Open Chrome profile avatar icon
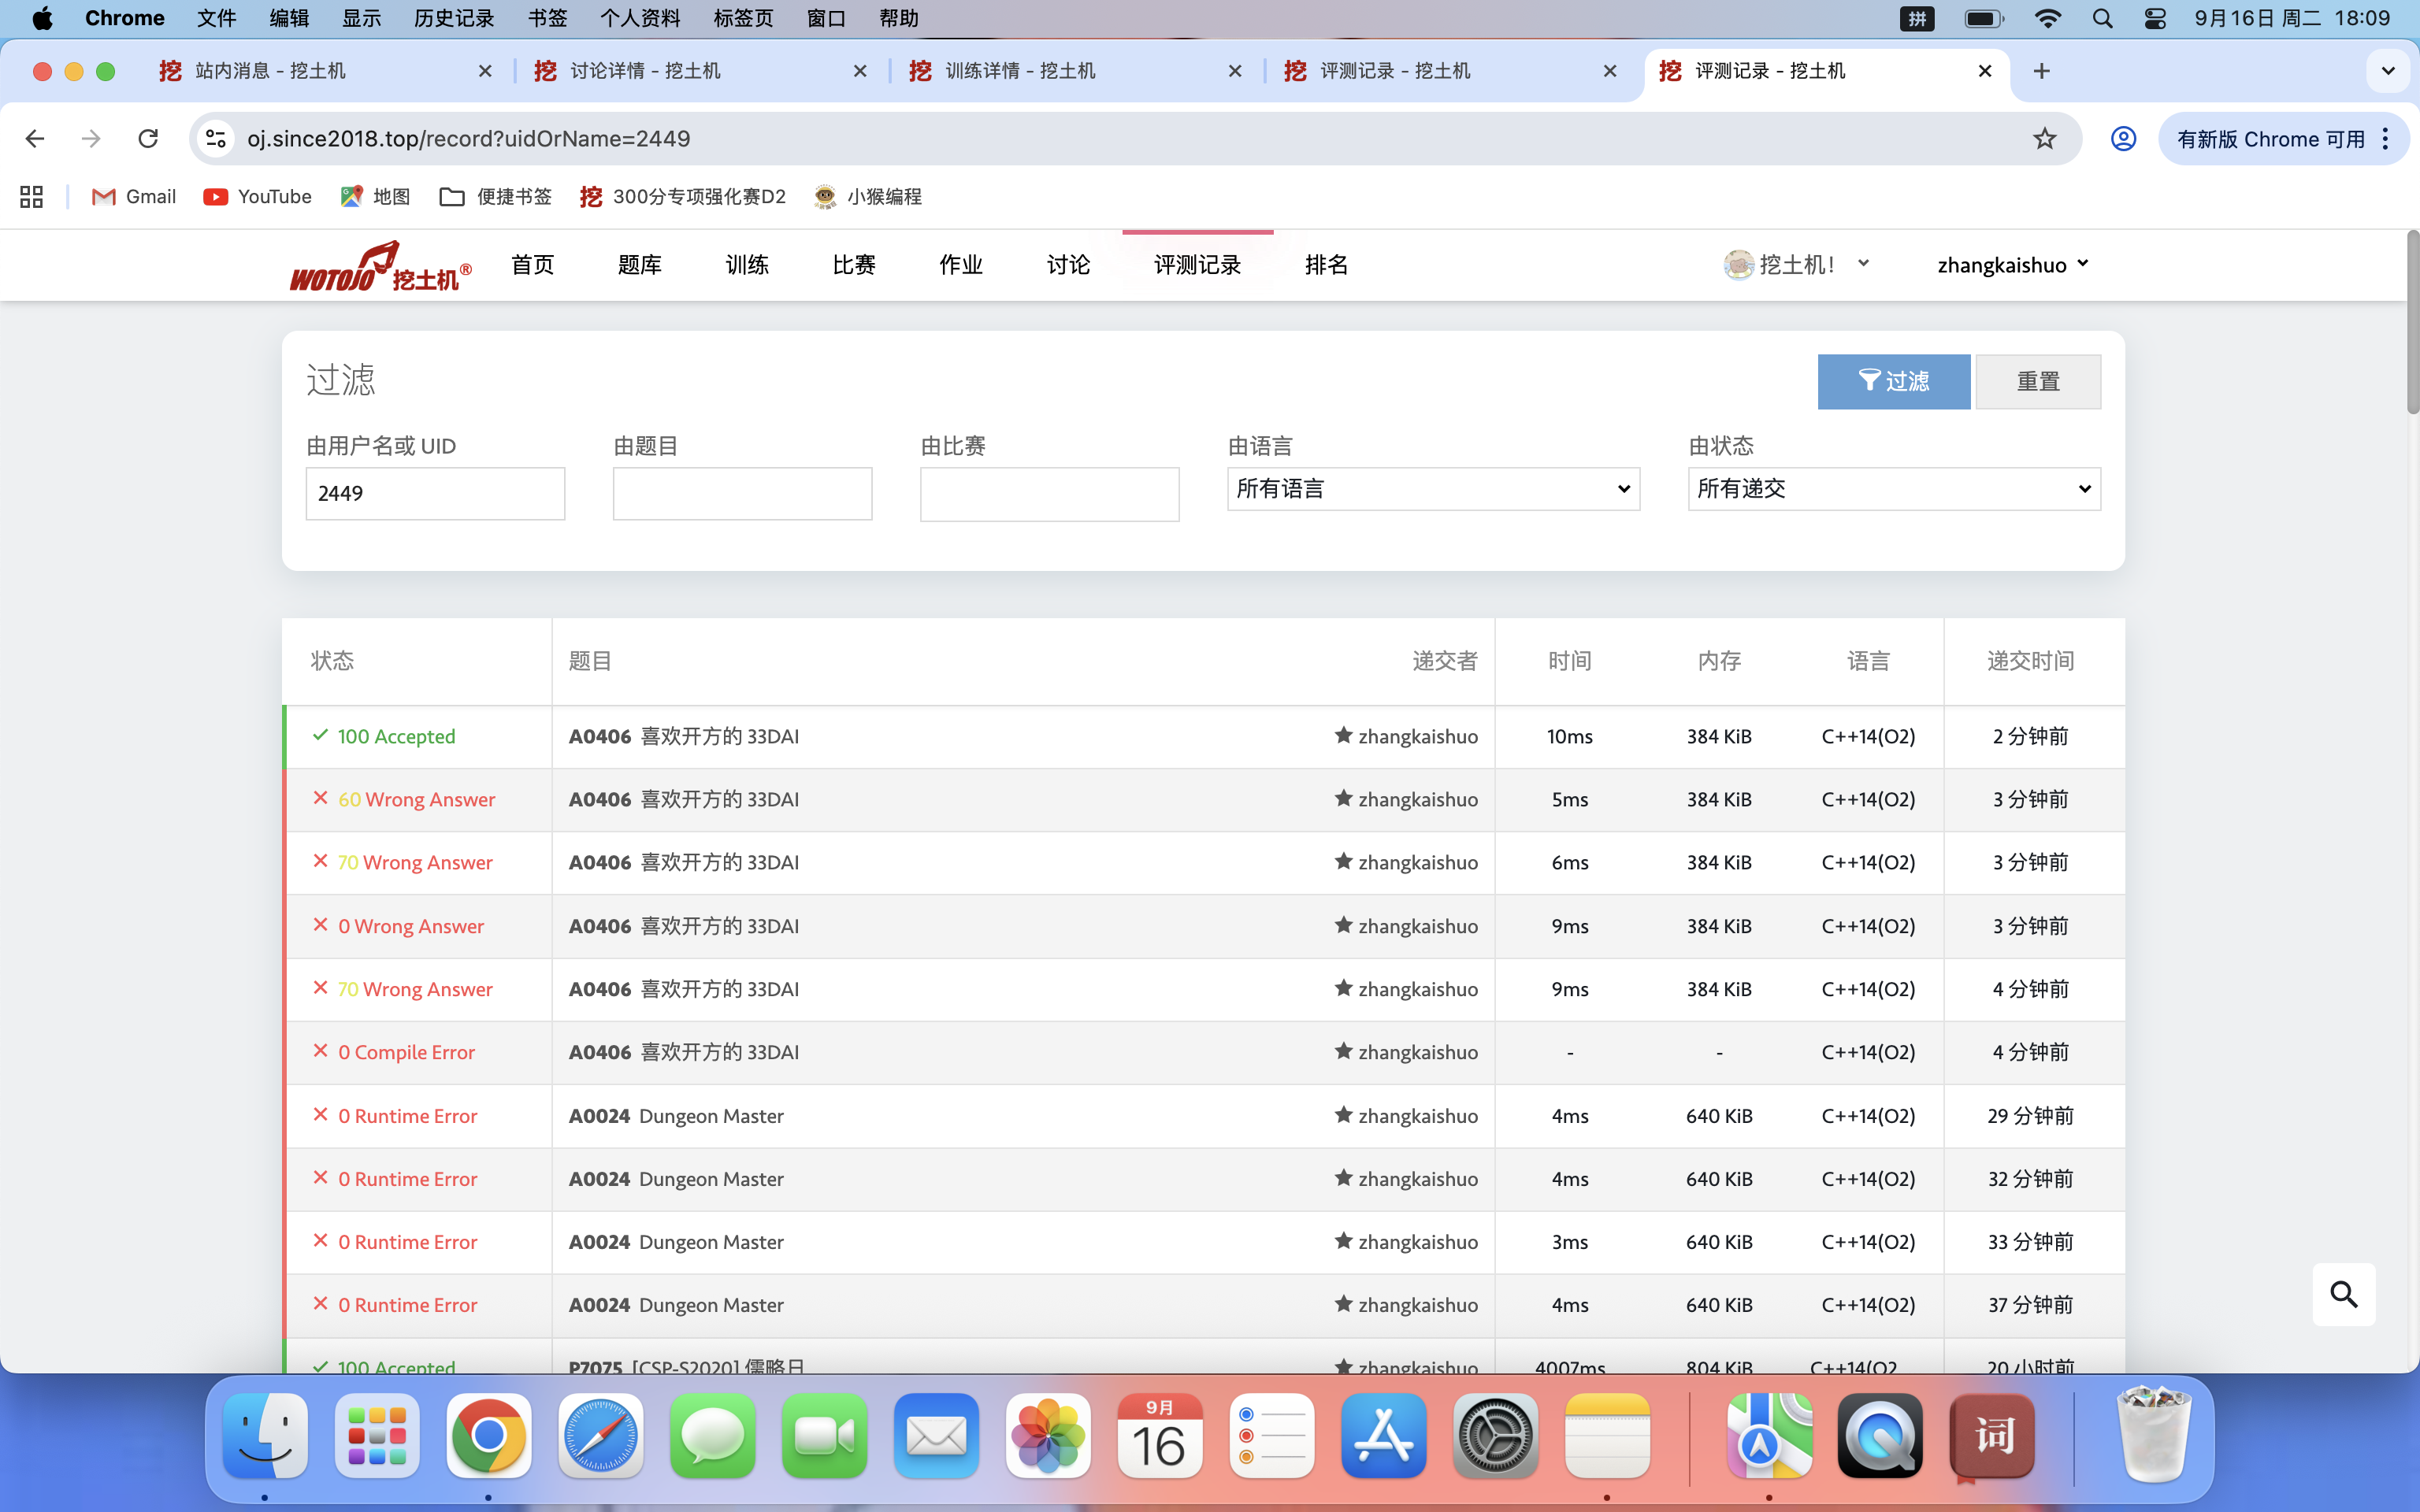 tap(2123, 139)
